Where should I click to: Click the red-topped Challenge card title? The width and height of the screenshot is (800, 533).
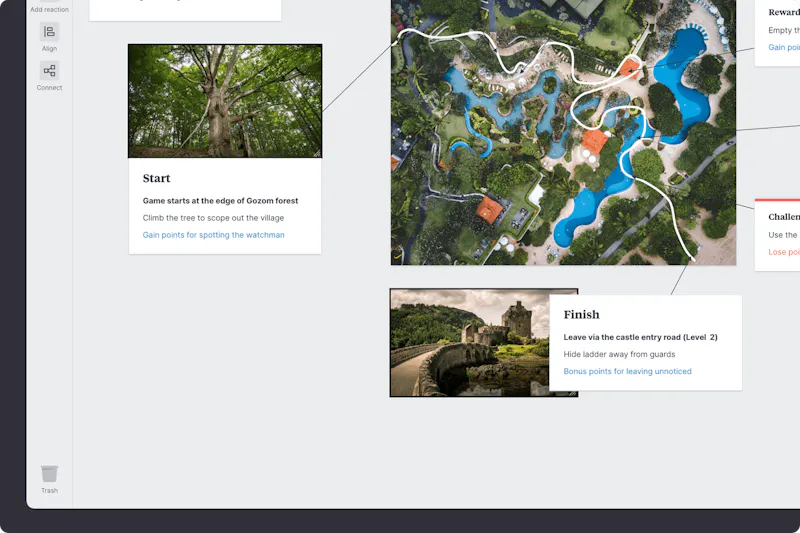tap(784, 217)
